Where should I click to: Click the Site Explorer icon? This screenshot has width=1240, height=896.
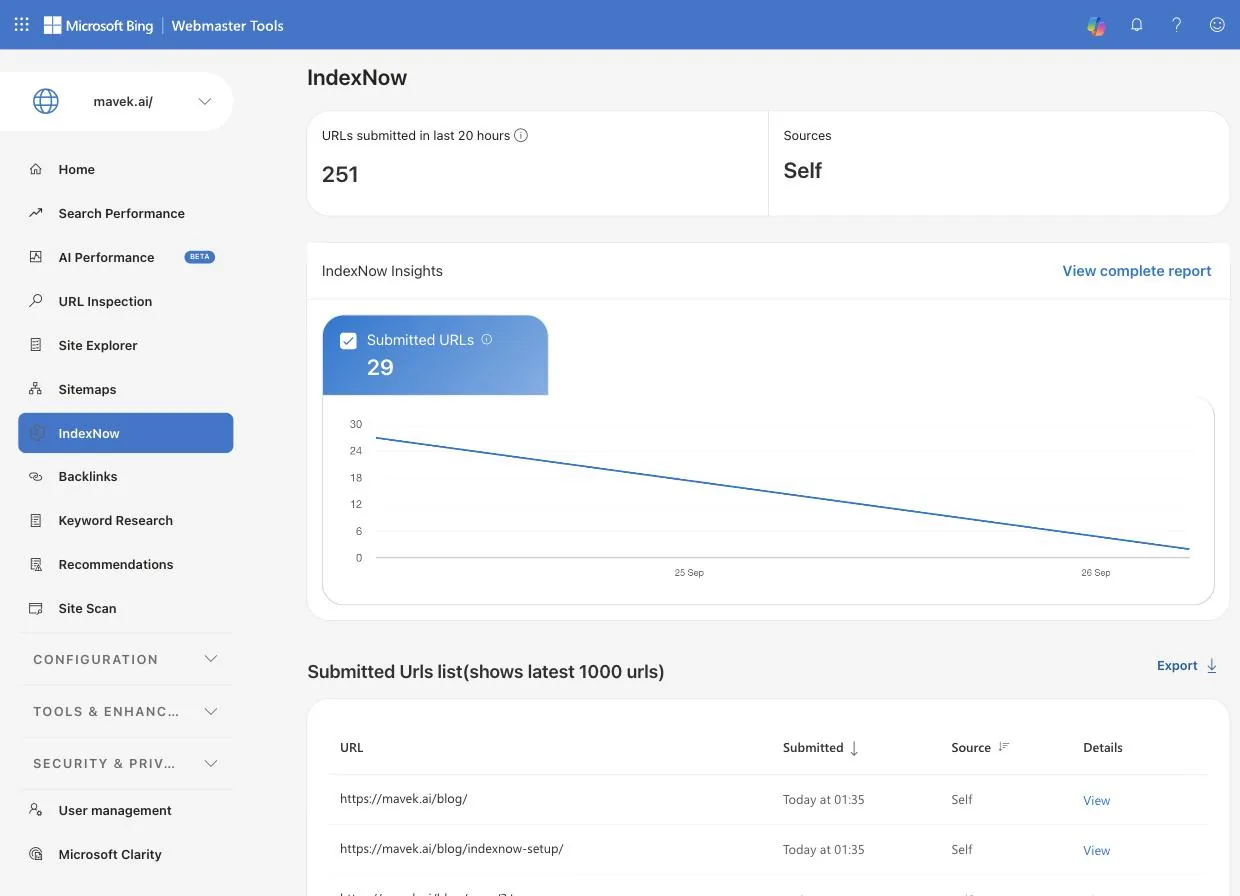(x=36, y=345)
